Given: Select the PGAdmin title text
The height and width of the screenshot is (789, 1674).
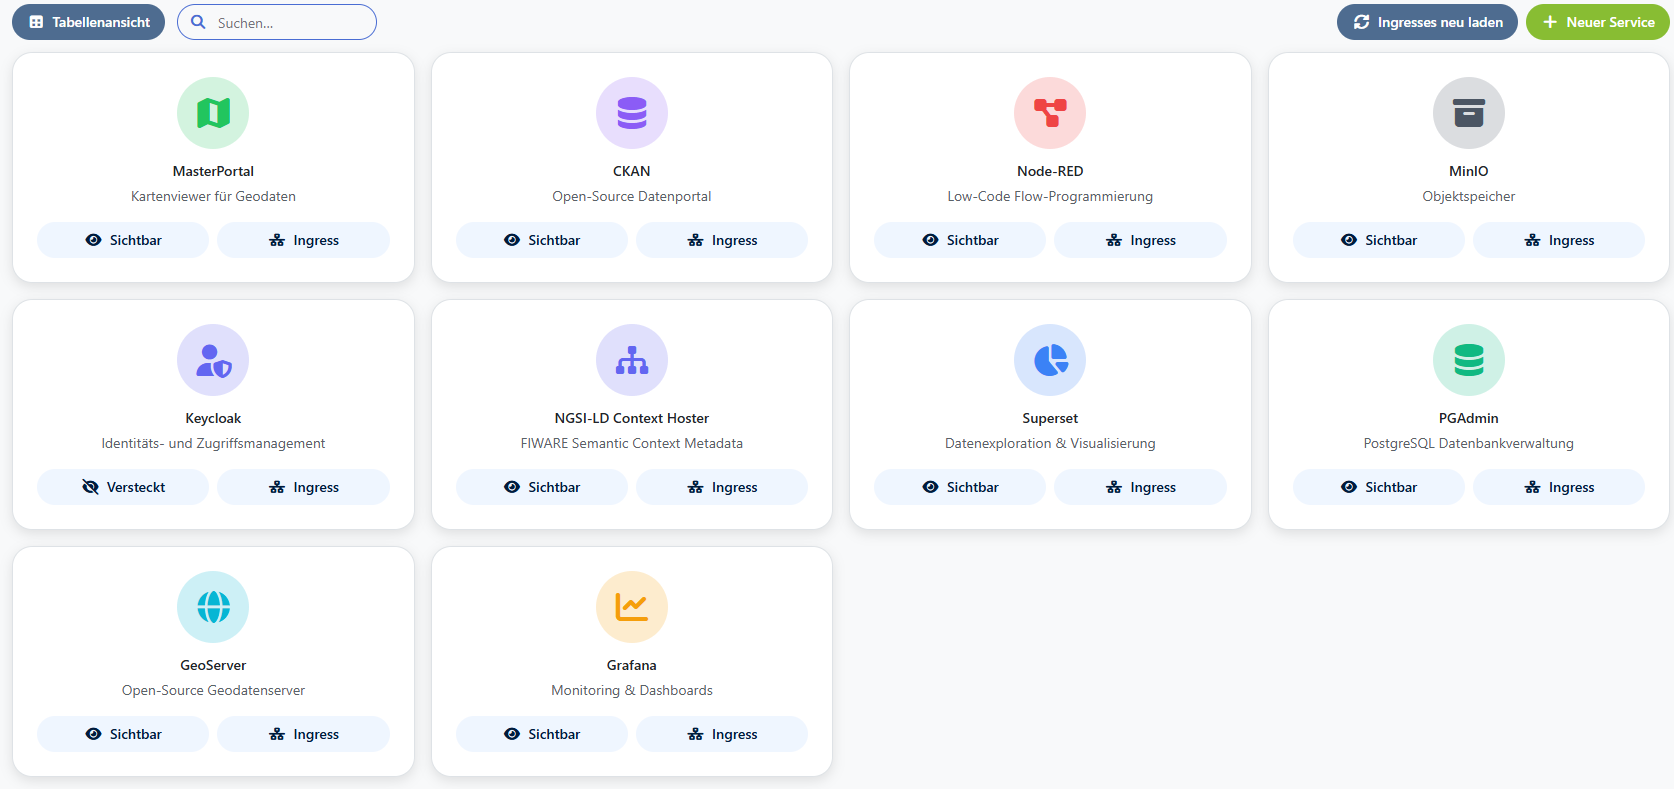Looking at the screenshot, I should coord(1469,418).
